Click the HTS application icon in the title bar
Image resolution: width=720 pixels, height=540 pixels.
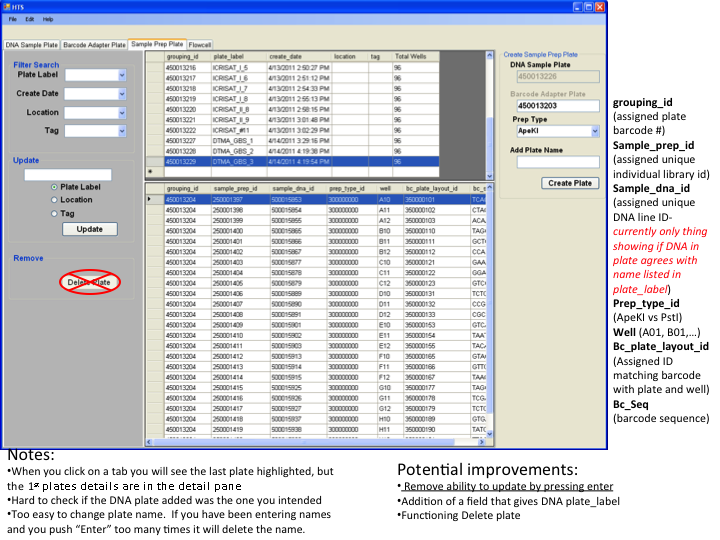point(6,7)
